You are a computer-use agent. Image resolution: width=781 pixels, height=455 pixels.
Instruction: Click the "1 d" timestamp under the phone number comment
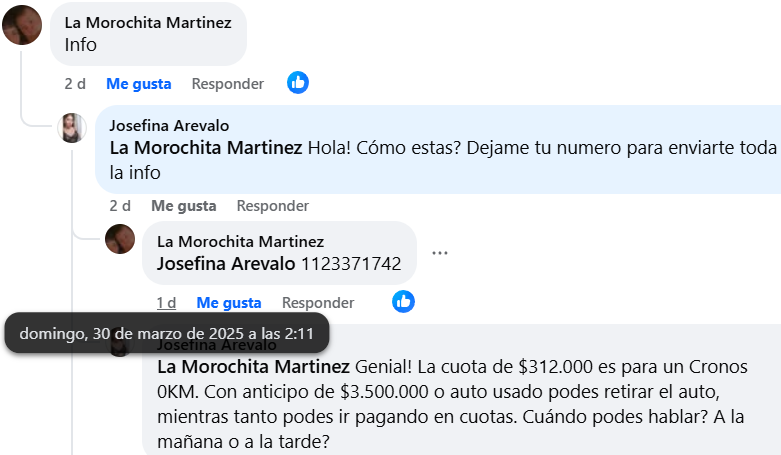tap(166, 302)
